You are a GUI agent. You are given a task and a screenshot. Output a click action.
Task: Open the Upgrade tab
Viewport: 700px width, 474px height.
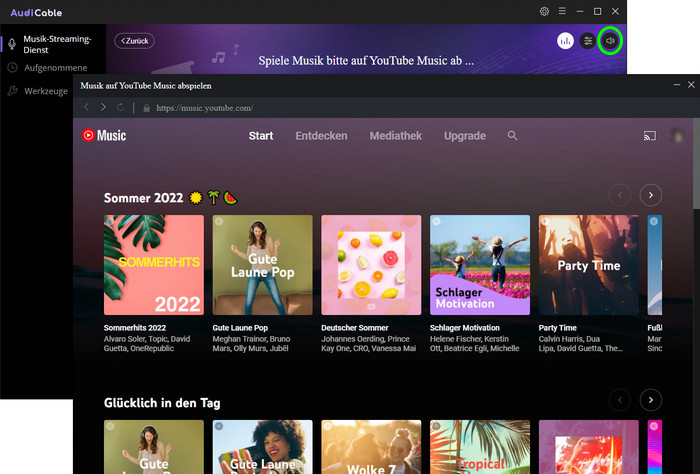click(x=465, y=136)
